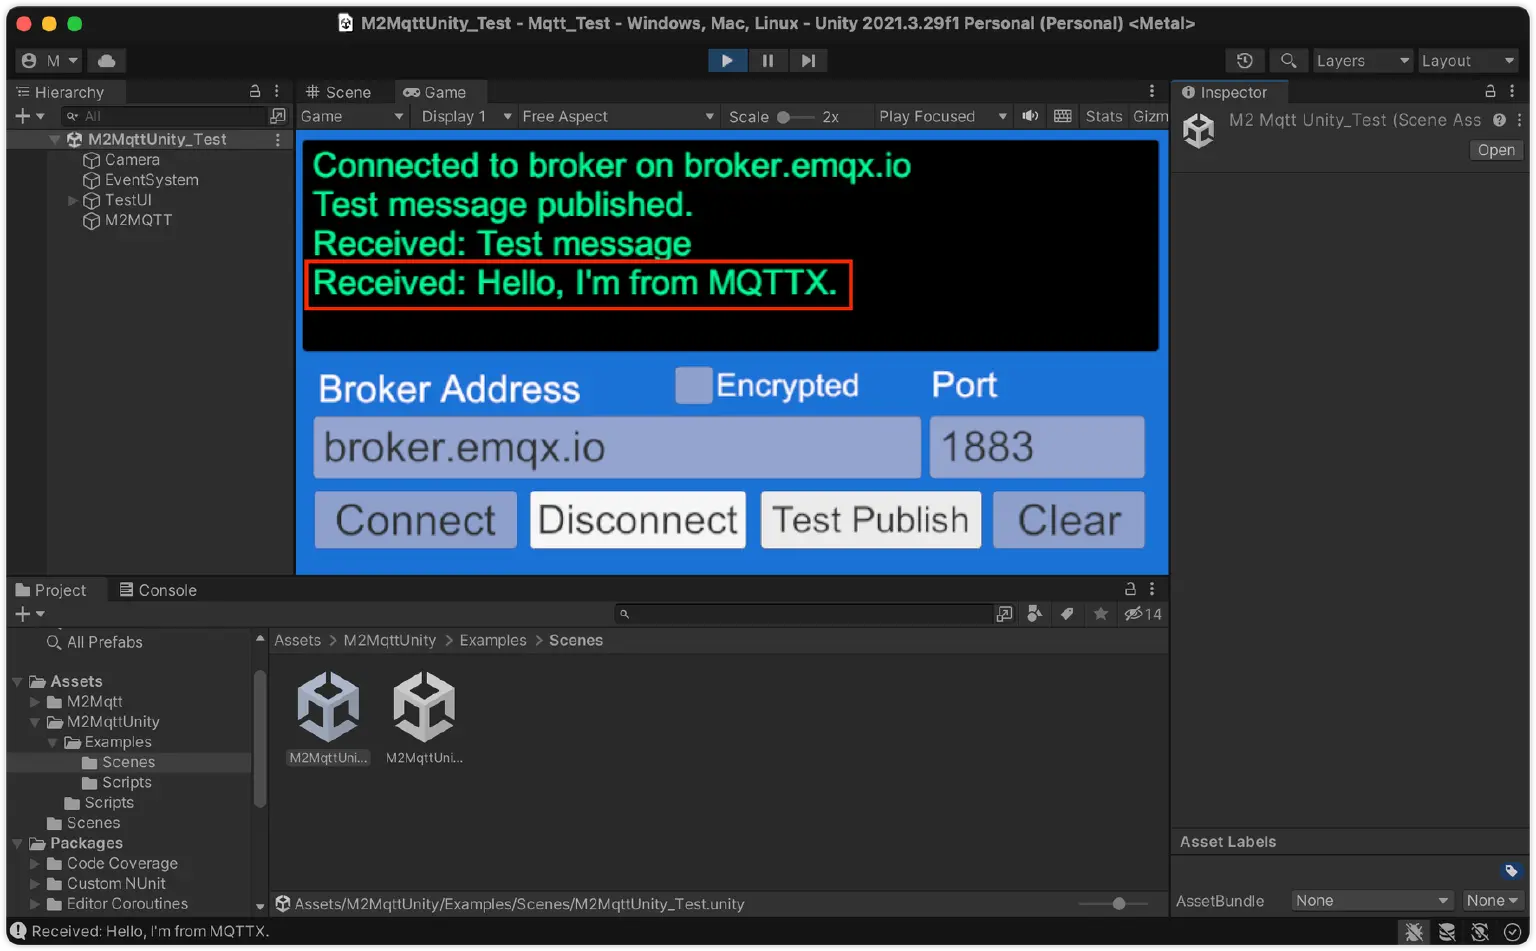
Task: Switch to the Console tab
Action: tap(158, 590)
